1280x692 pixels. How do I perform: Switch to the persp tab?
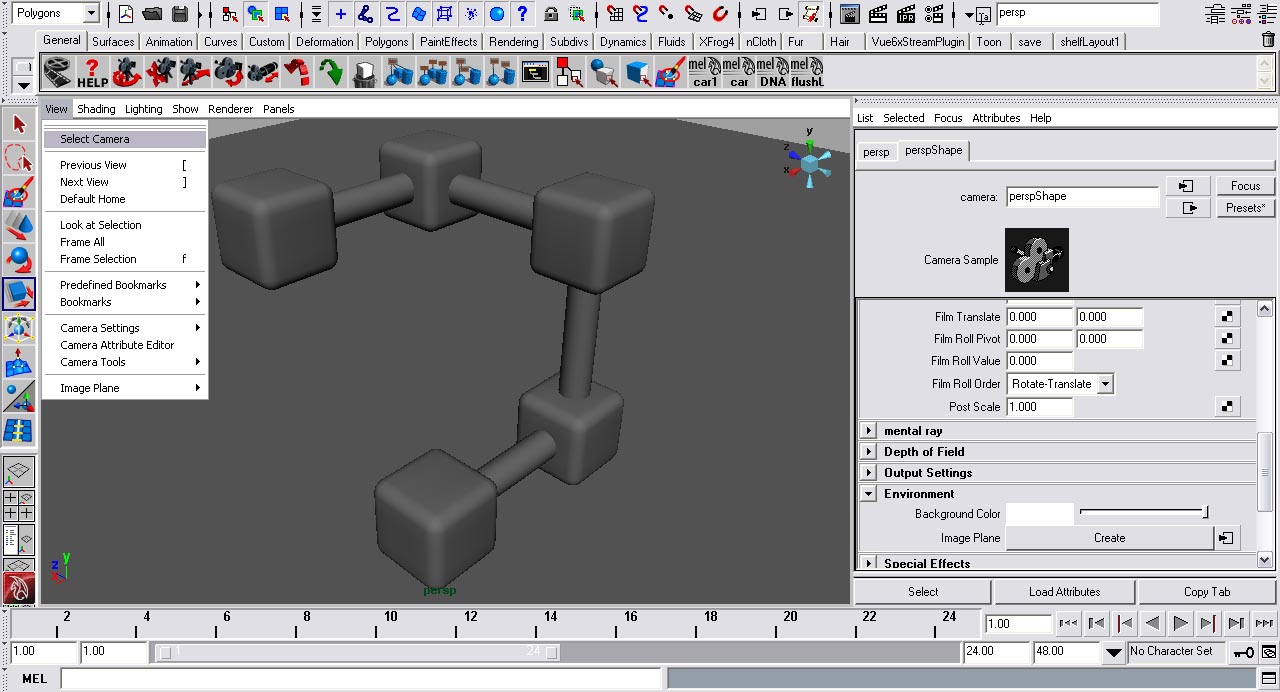(876, 152)
